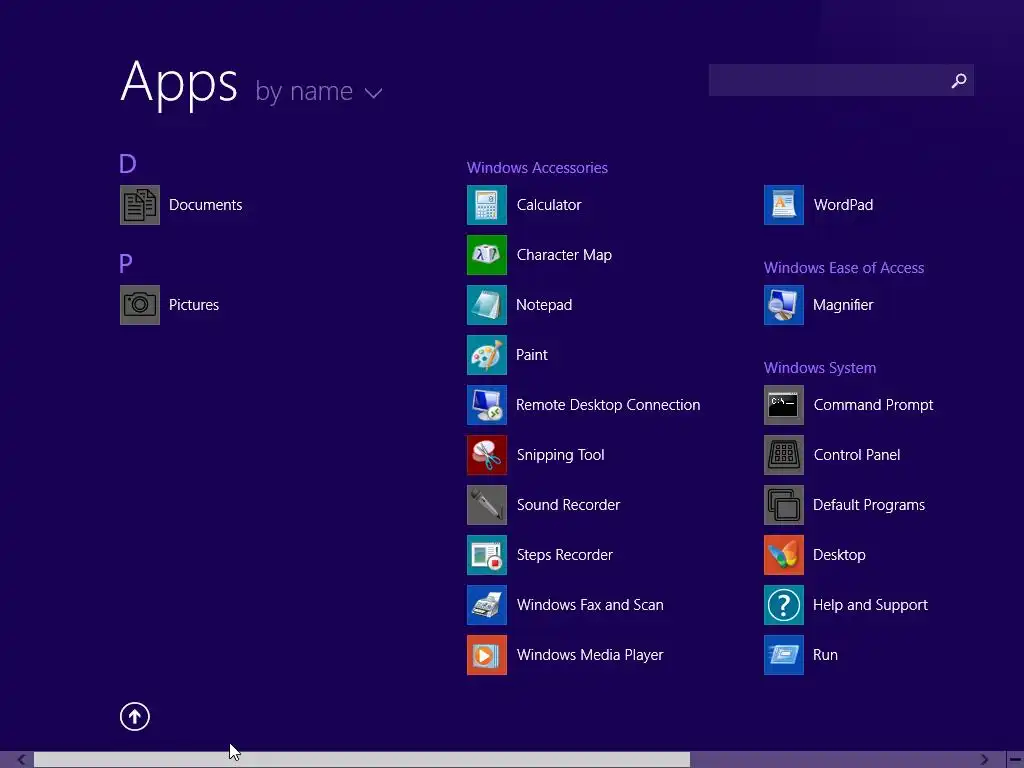Click the 'Calculator' text label
This screenshot has width=1024, height=768.
[x=549, y=205]
